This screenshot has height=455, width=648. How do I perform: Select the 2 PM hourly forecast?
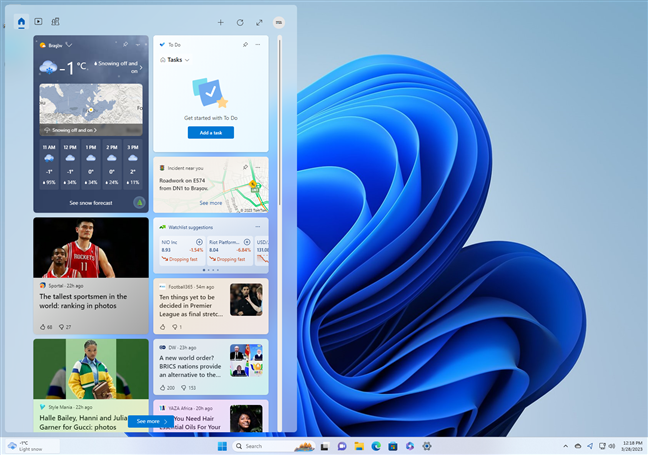[x=112, y=164]
